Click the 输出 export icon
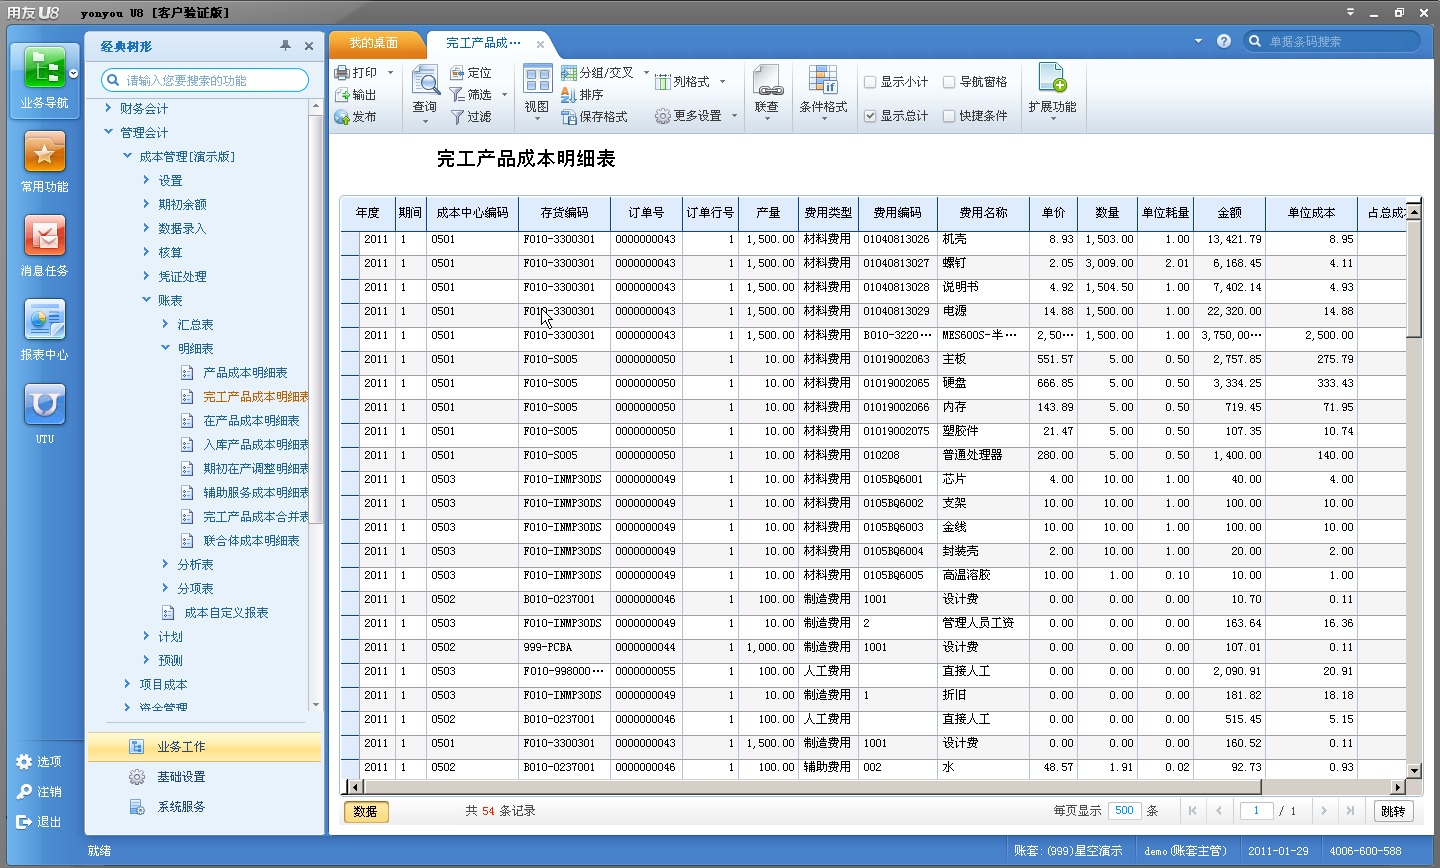The height and width of the screenshot is (868, 1440). [342, 95]
